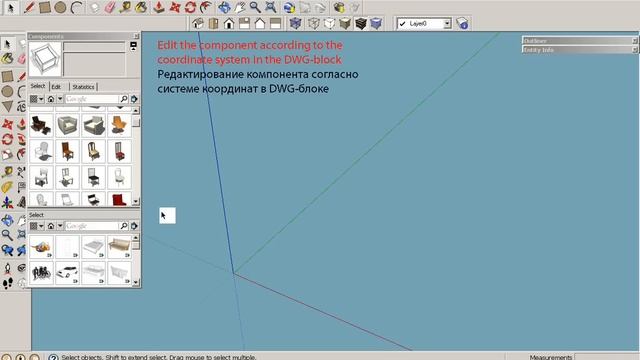The width and height of the screenshot is (640, 360).
Task: Switch to Iso view
Action: [198, 24]
